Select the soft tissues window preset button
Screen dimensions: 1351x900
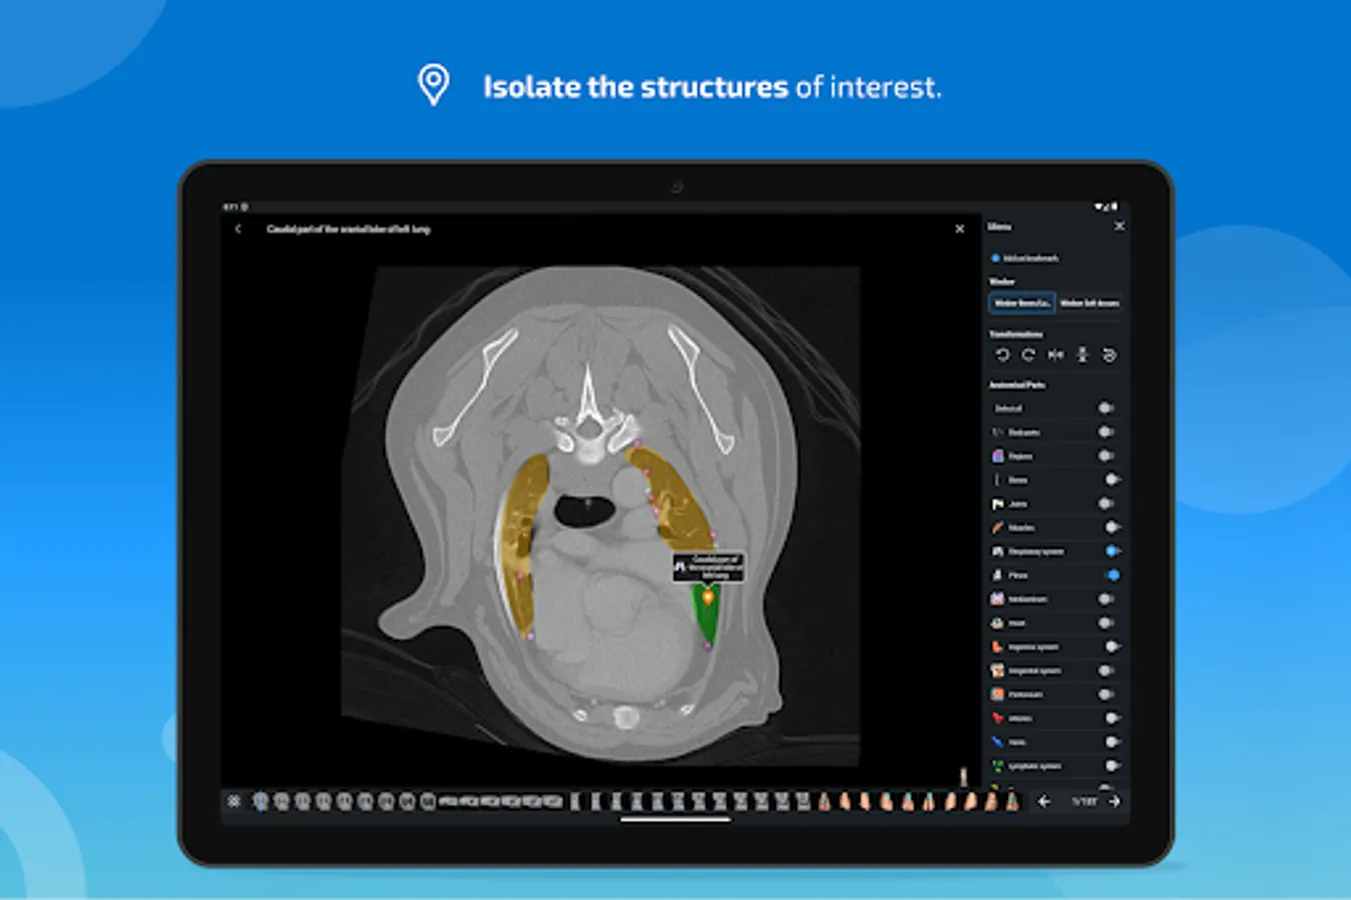tap(1090, 303)
